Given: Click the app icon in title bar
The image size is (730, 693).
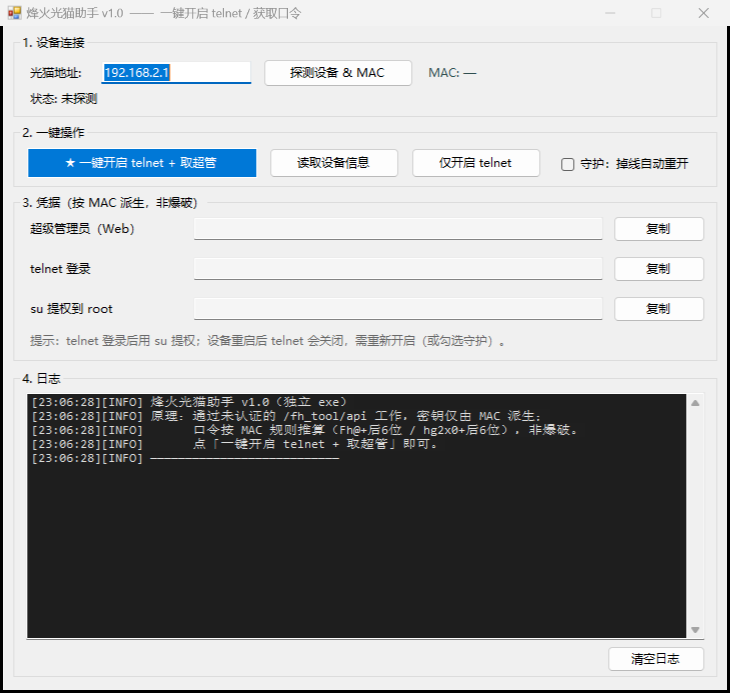Looking at the screenshot, I should click(x=14, y=13).
